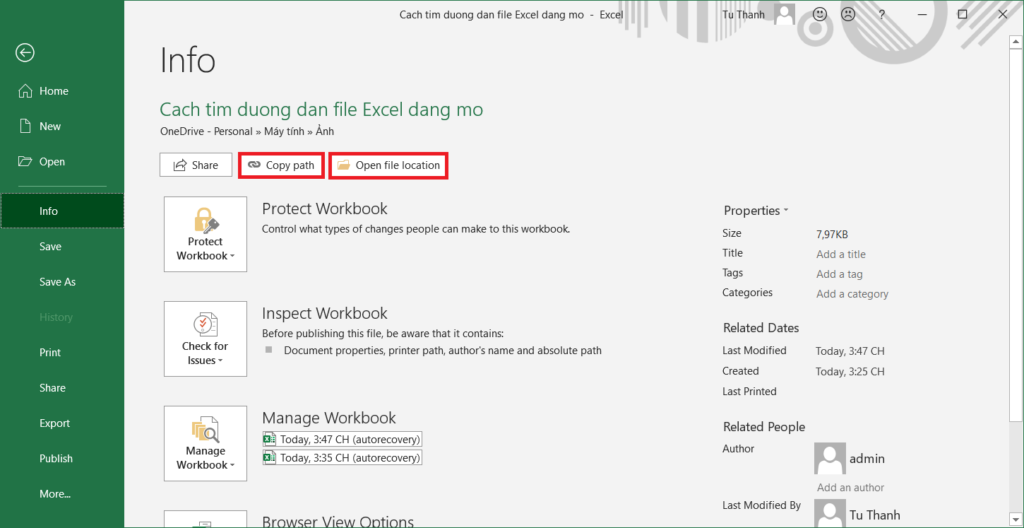This screenshot has width=1024, height=528.
Task: Click the smiley feedback face icon
Action: pos(820,14)
